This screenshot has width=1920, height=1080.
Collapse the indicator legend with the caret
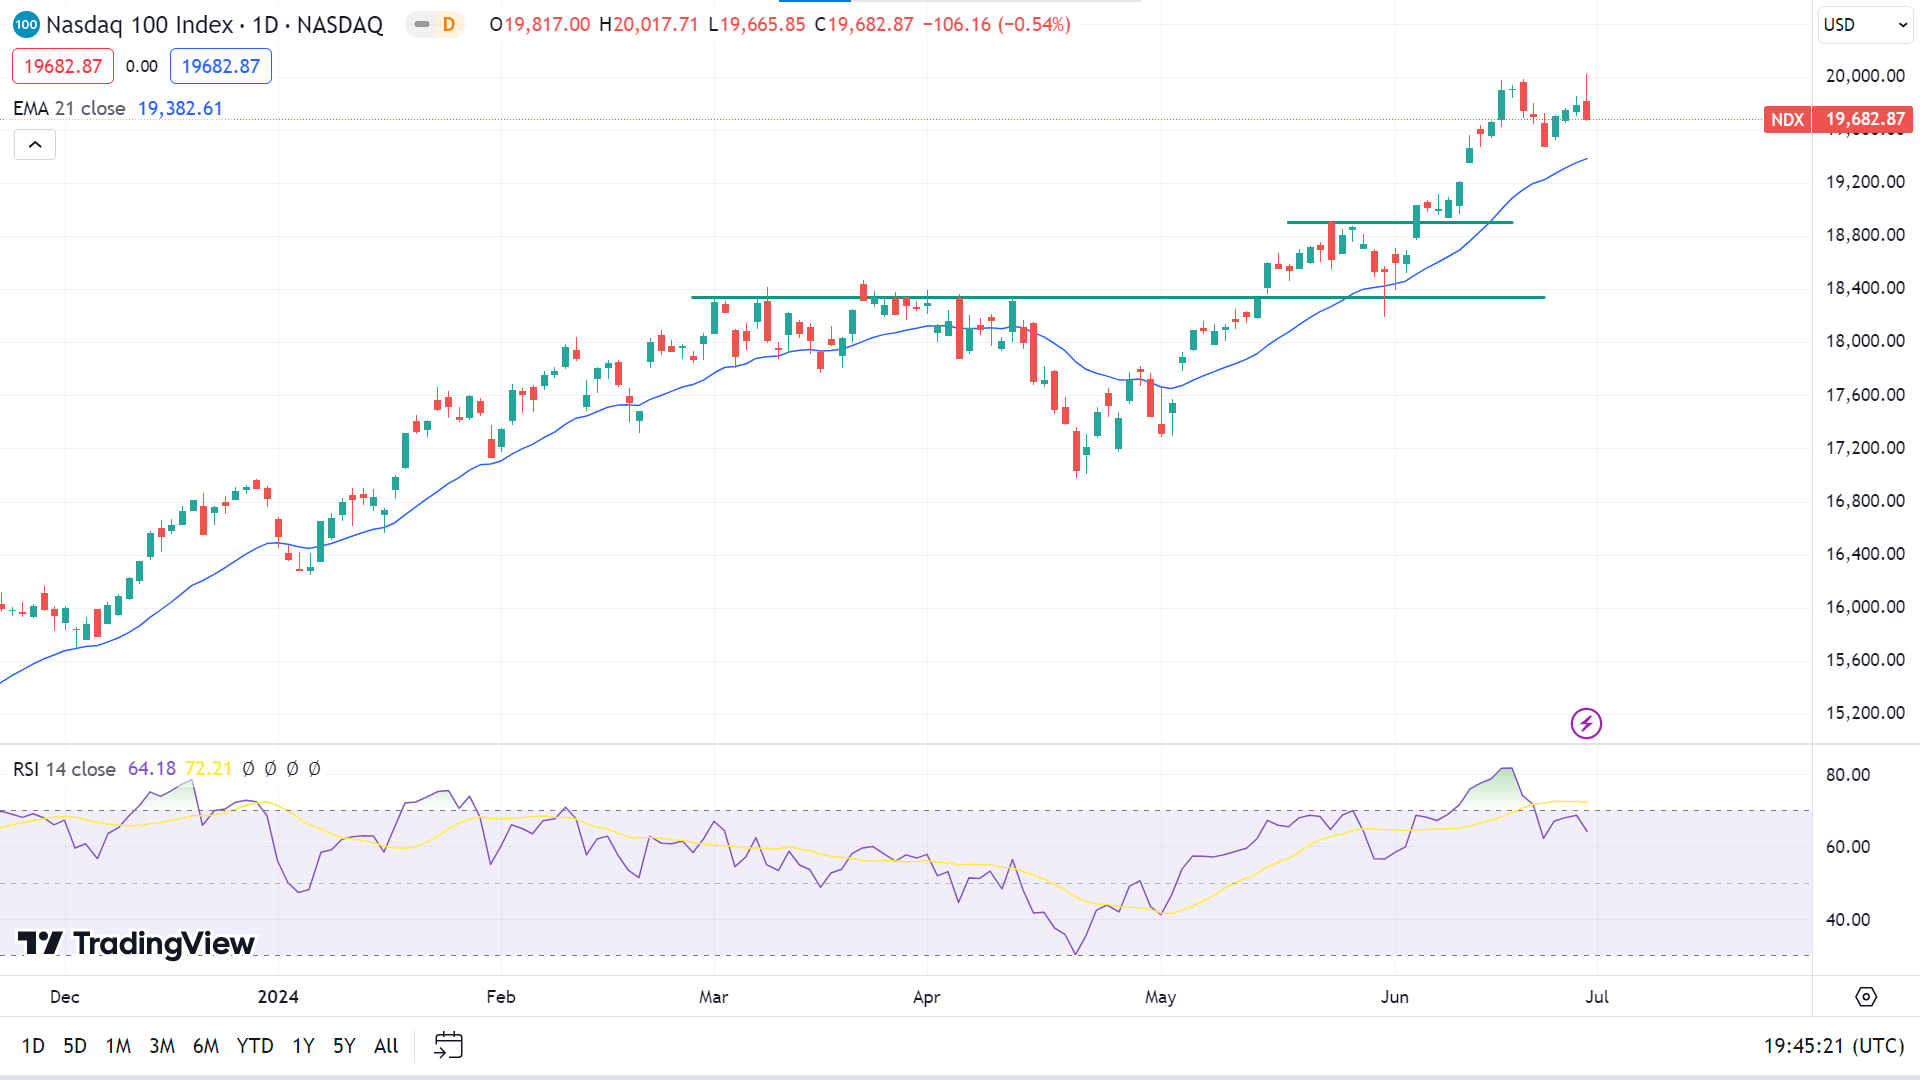[x=35, y=145]
